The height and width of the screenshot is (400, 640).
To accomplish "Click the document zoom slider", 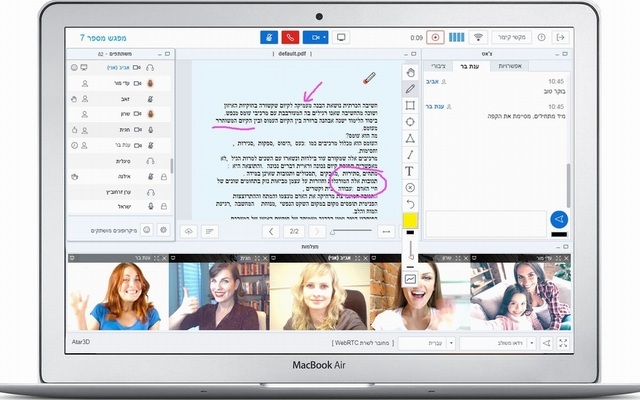I will click(x=351, y=231).
